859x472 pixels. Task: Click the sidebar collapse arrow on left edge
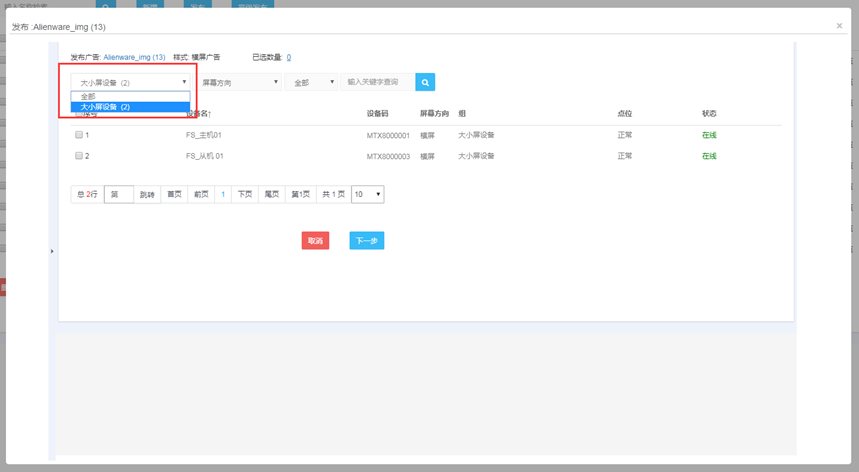coord(52,251)
